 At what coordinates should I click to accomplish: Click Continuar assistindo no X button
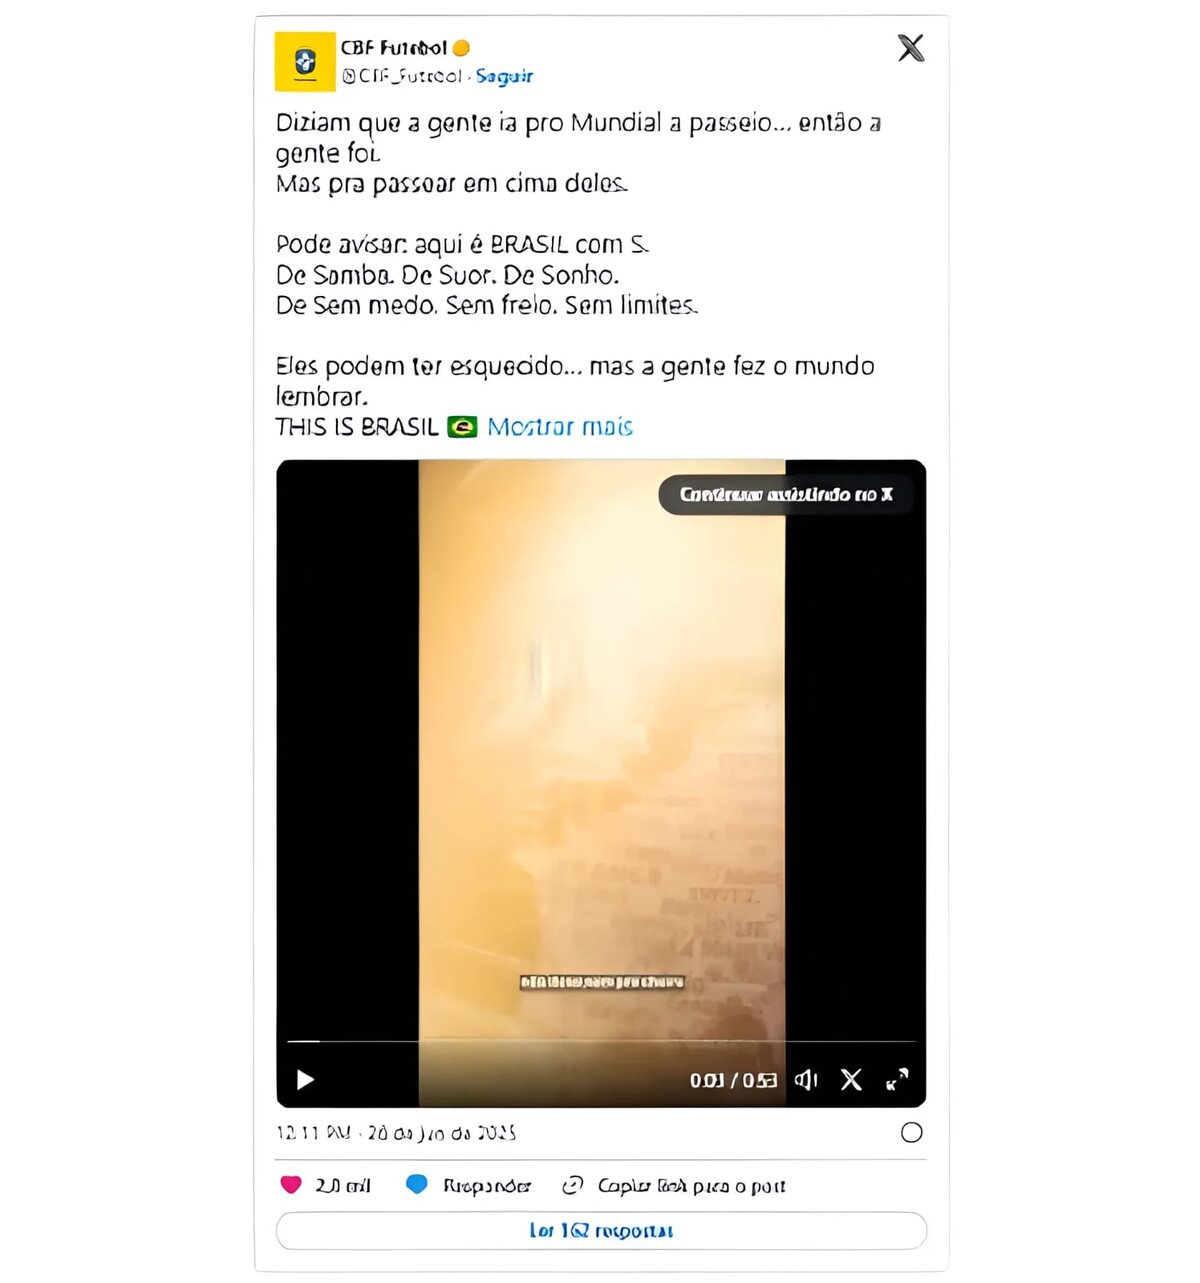(786, 494)
